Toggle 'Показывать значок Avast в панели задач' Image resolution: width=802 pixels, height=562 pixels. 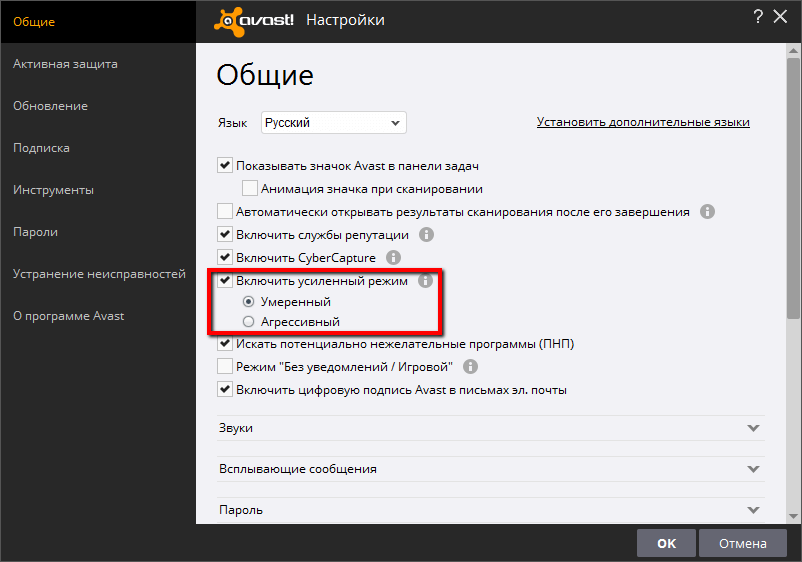coord(225,166)
